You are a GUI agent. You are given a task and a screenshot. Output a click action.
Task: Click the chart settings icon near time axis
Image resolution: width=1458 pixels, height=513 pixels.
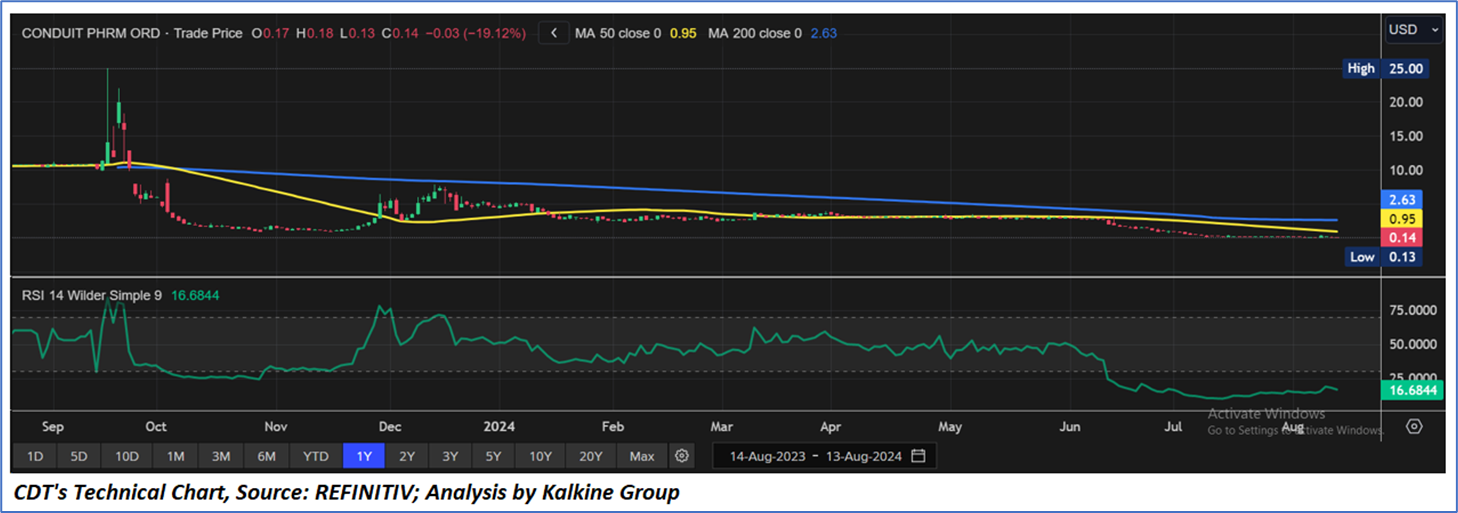[x=1414, y=426]
